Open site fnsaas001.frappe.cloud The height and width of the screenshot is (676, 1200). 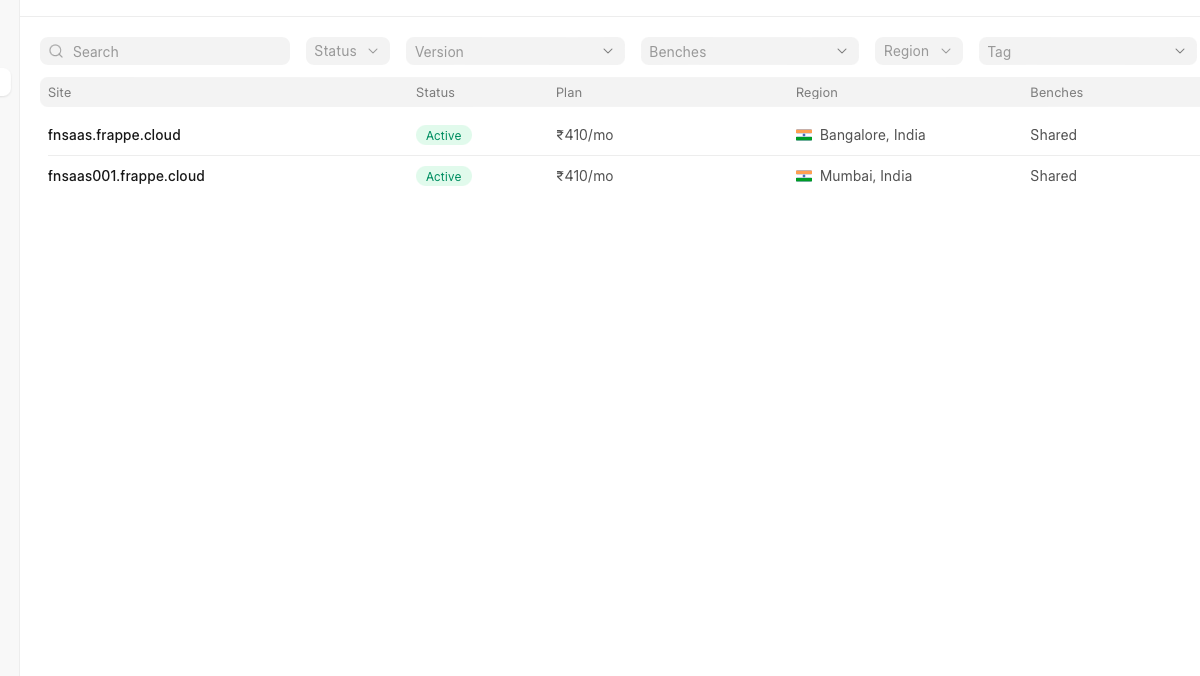[126, 176]
